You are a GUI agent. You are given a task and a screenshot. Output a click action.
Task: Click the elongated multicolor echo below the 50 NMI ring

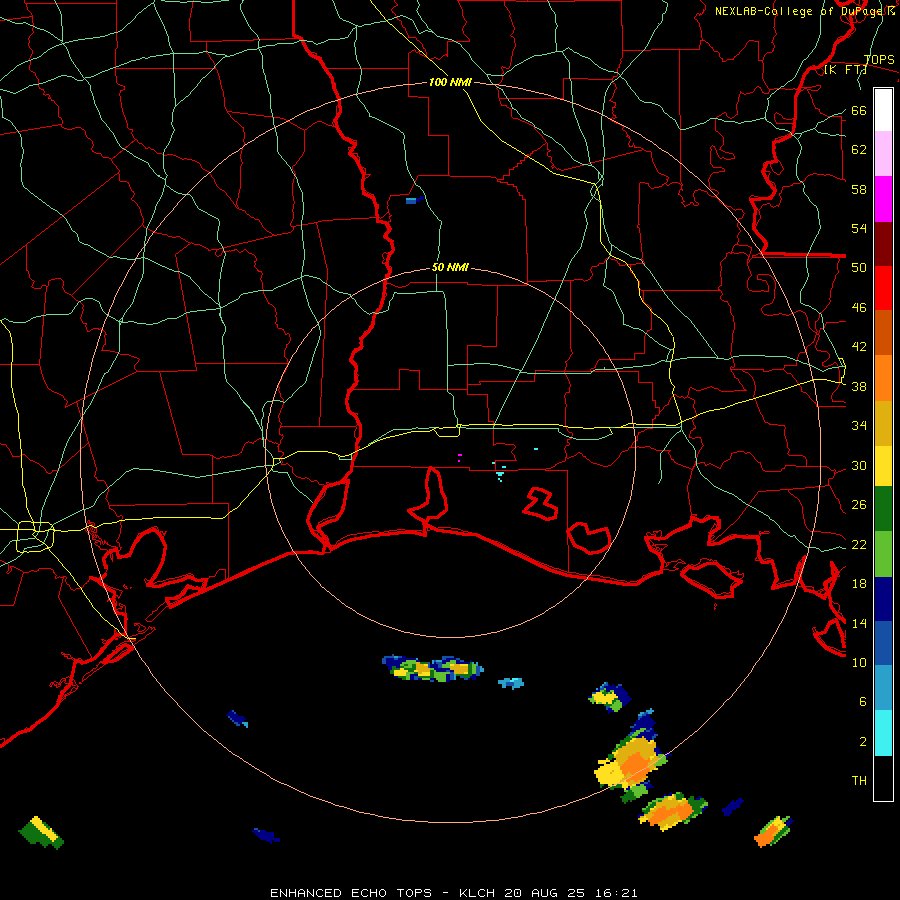click(x=433, y=668)
